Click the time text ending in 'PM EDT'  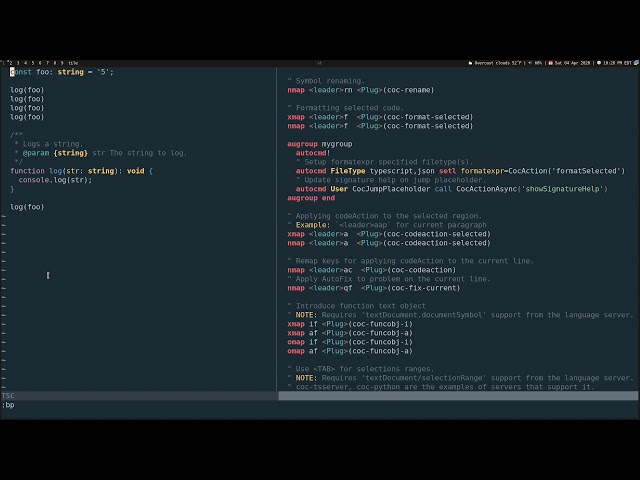click(x=617, y=63)
